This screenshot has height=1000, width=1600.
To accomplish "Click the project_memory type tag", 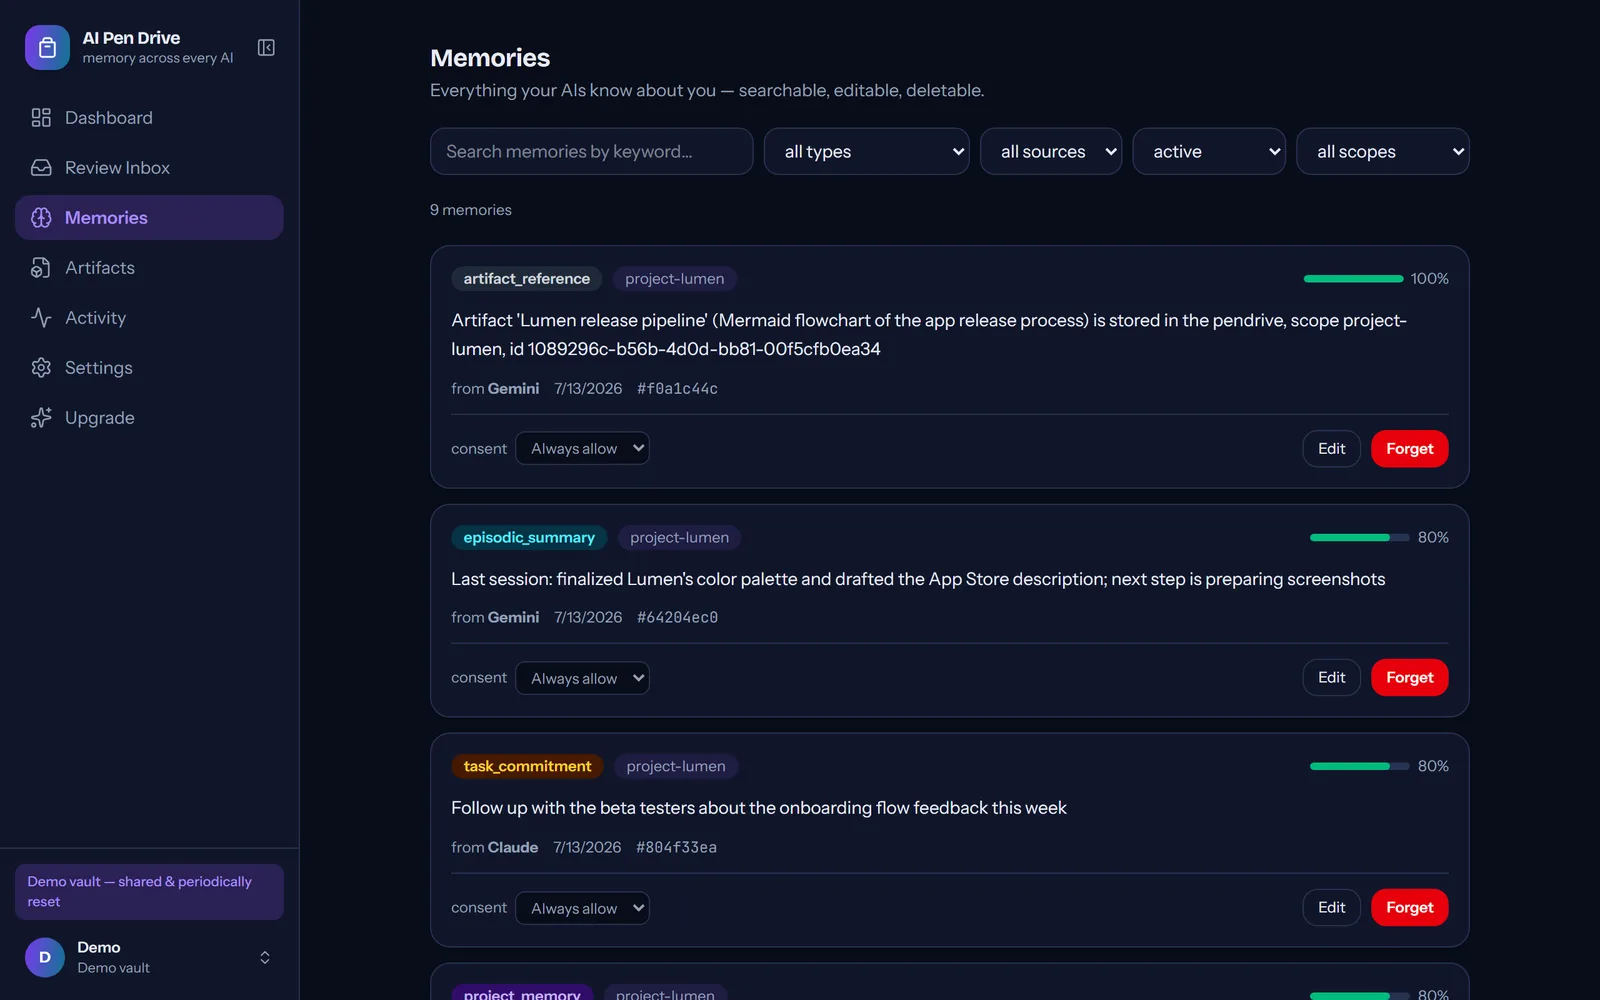I will [522, 992].
